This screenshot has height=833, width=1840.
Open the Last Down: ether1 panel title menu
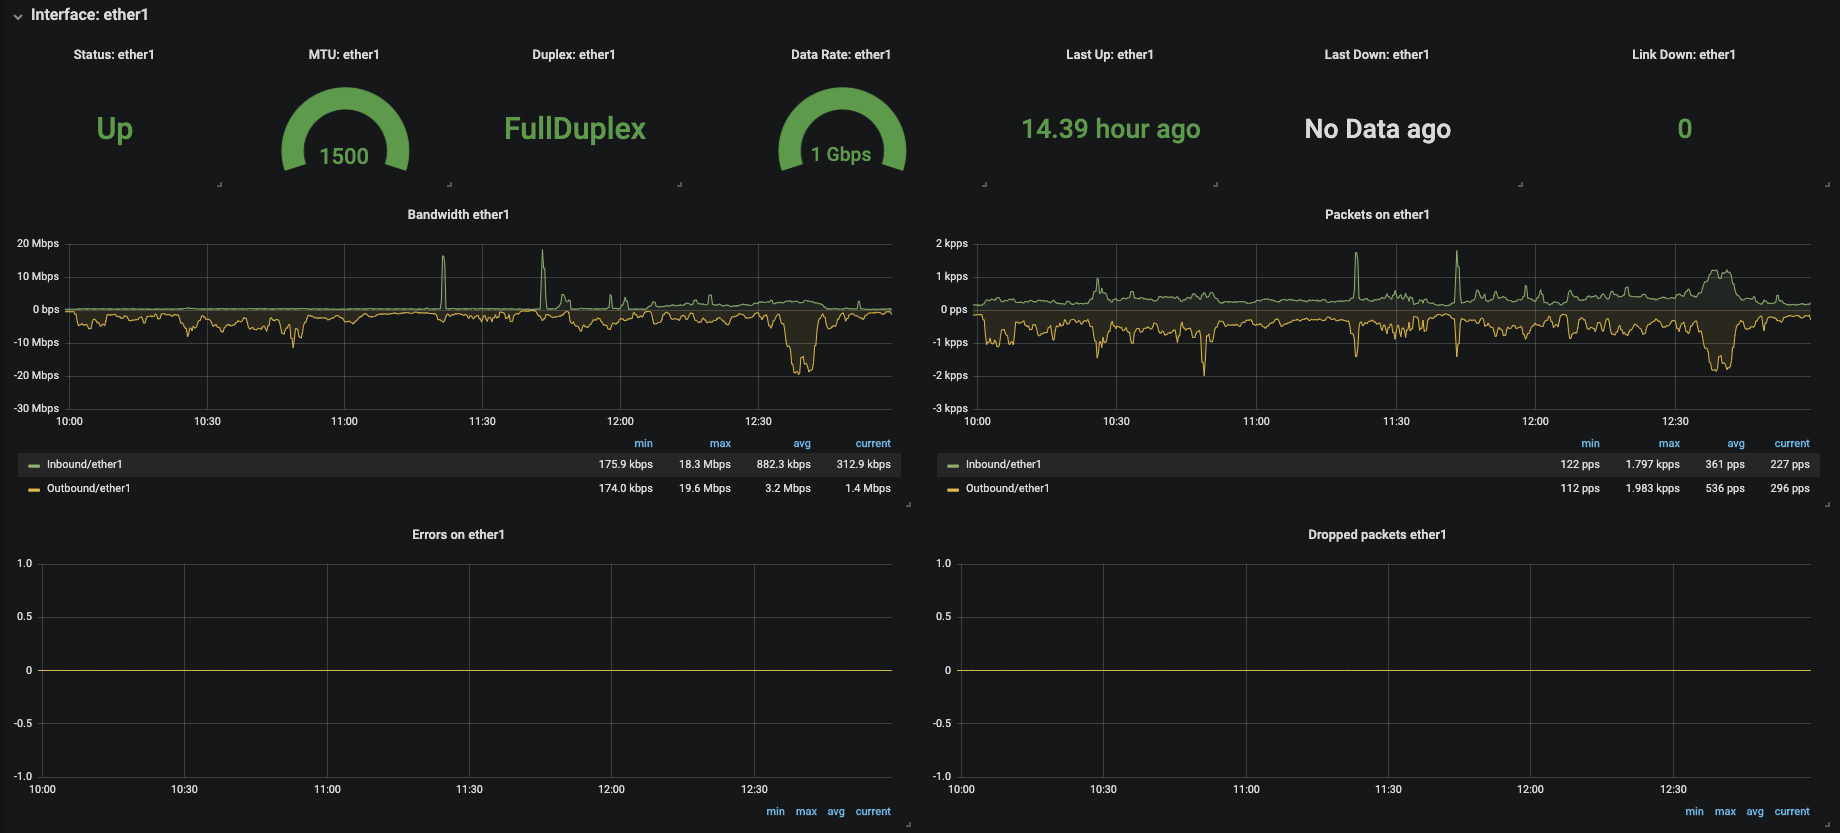tap(1377, 55)
